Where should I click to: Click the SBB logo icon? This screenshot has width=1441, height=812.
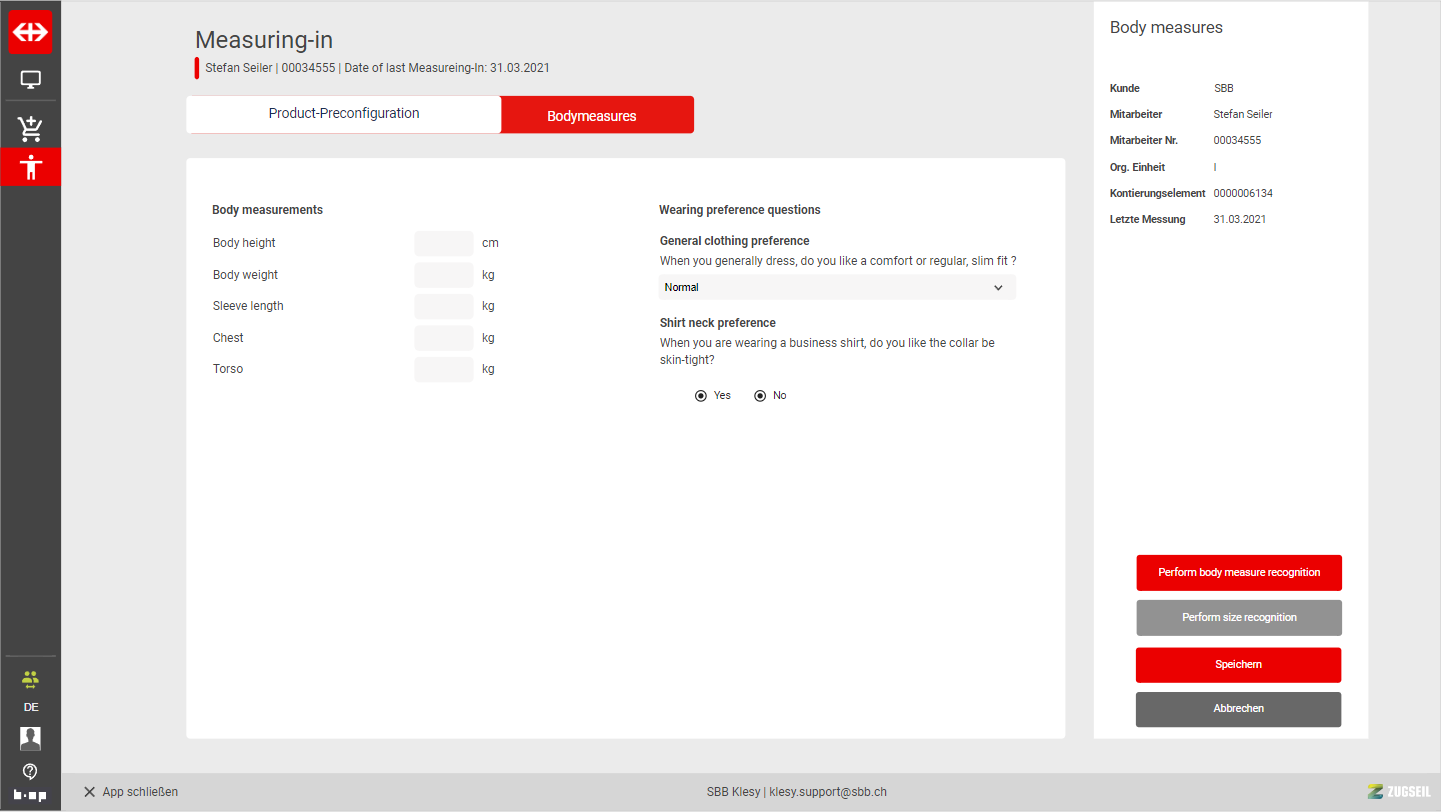[x=30, y=32]
